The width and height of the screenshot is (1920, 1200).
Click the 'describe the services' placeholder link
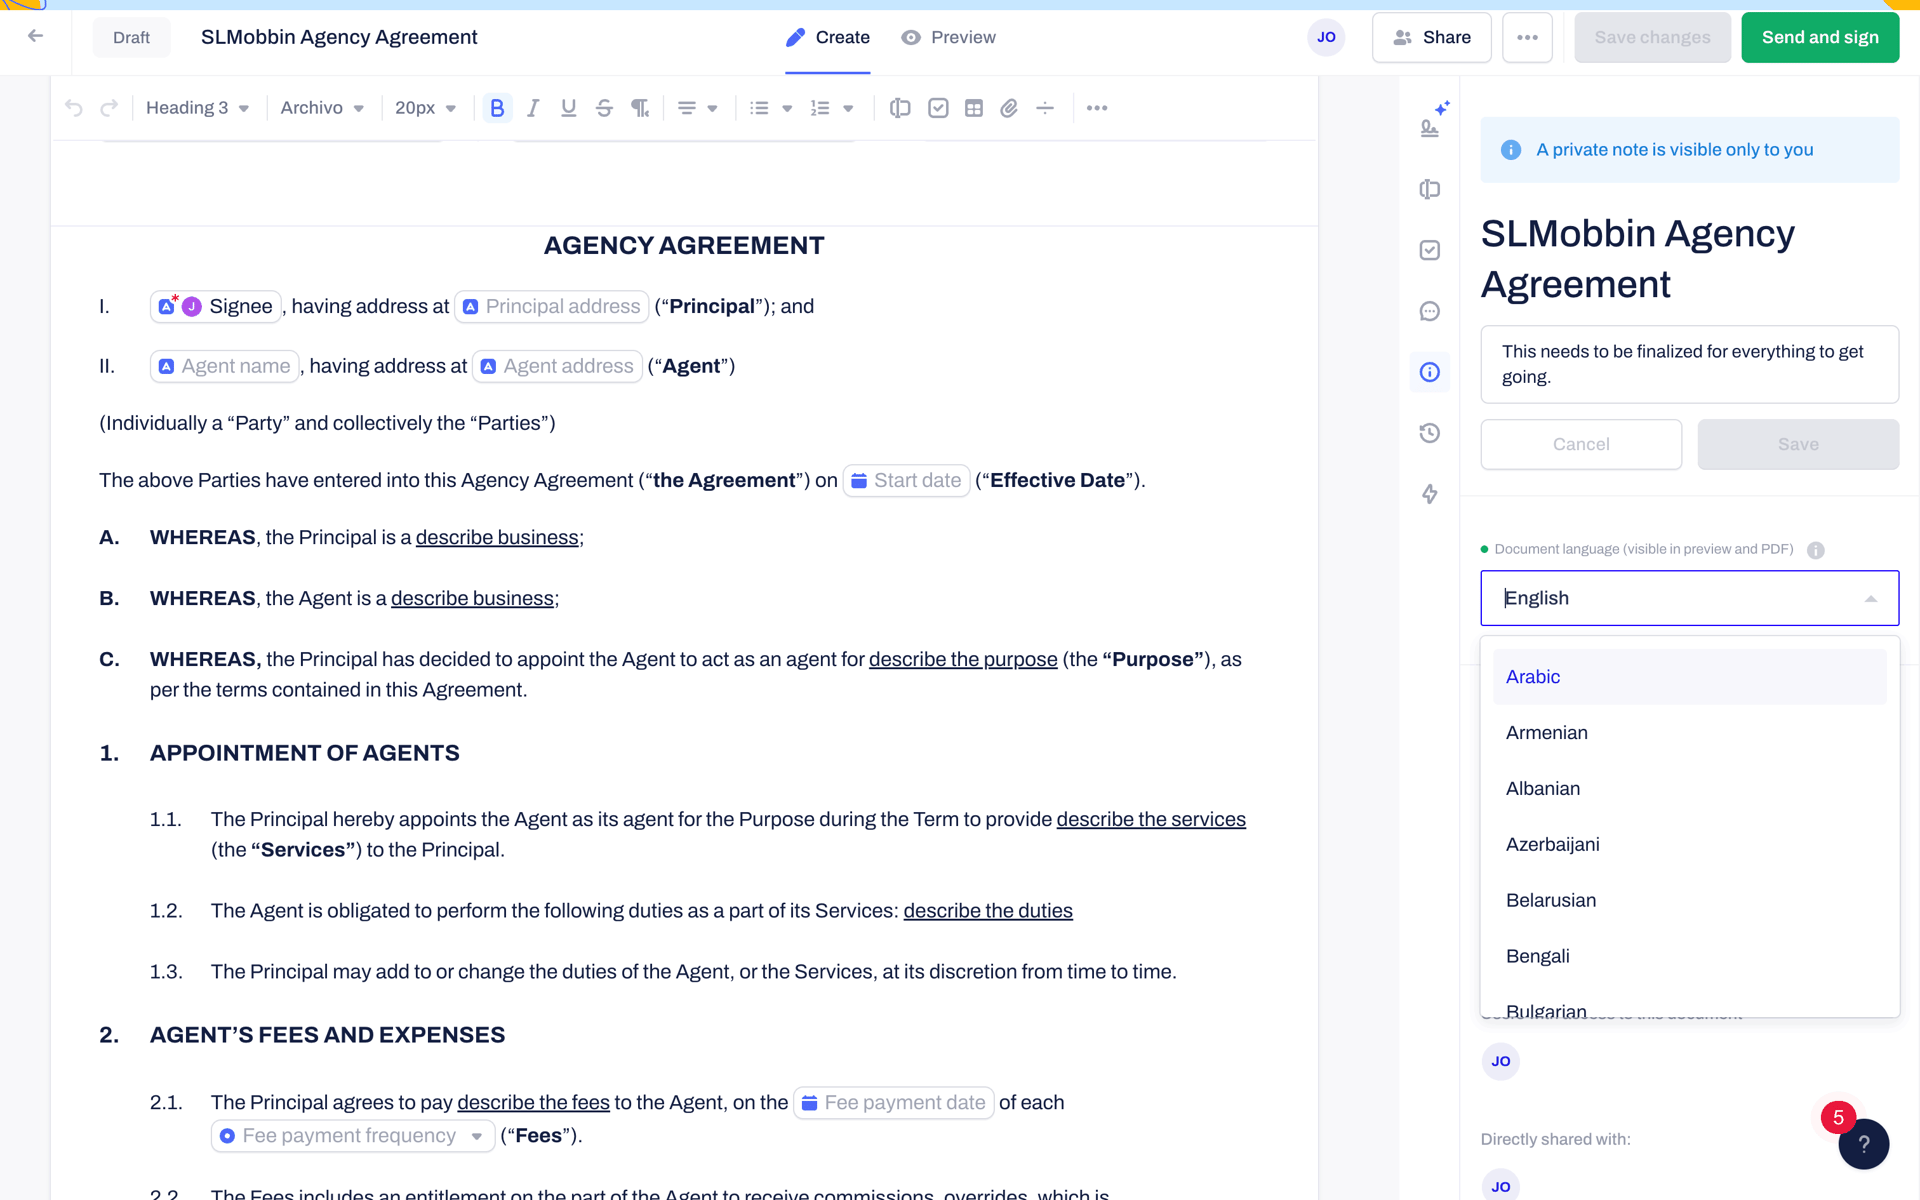click(x=1151, y=819)
